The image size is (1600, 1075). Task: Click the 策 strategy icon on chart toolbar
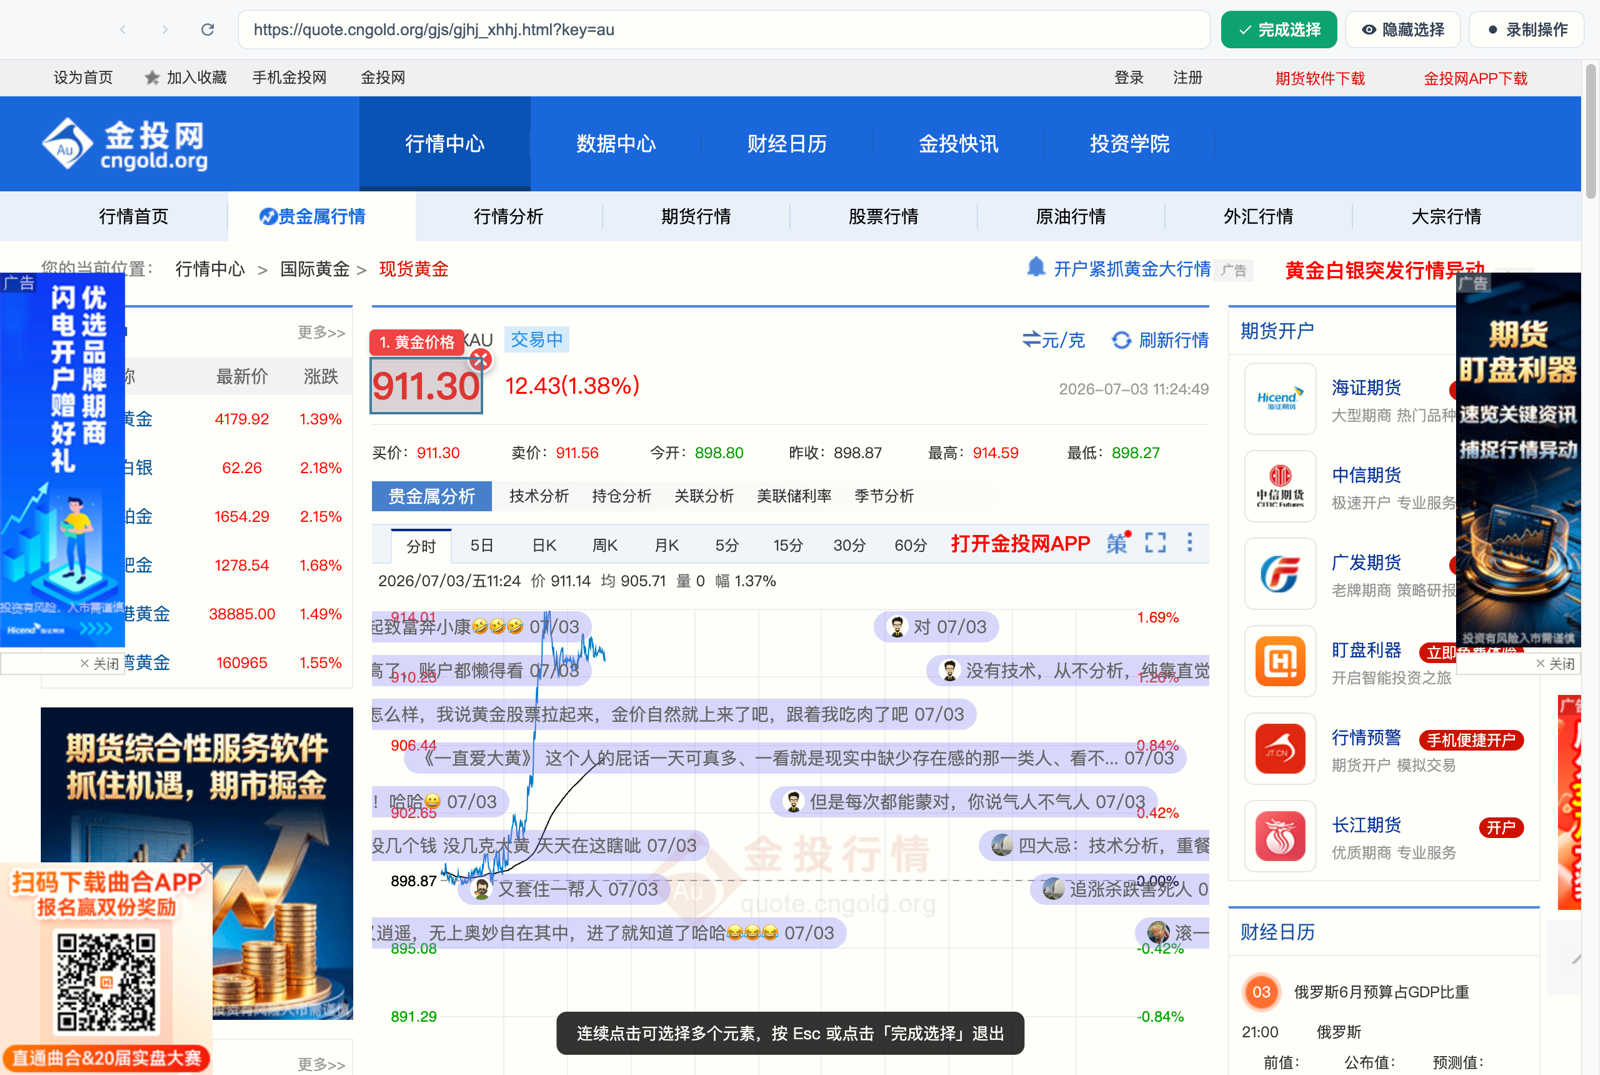click(x=1118, y=543)
